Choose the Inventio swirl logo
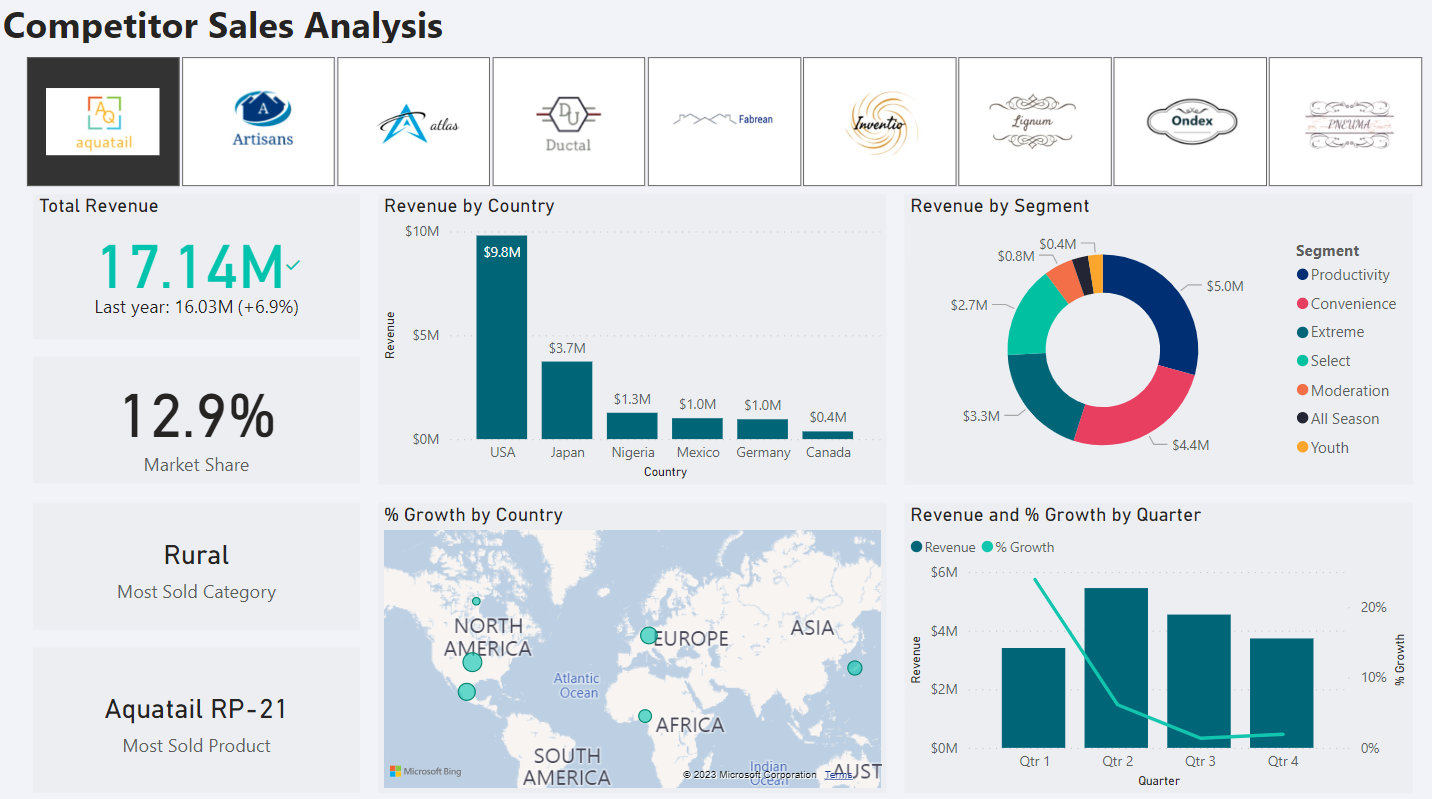 (x=880, y=121)
